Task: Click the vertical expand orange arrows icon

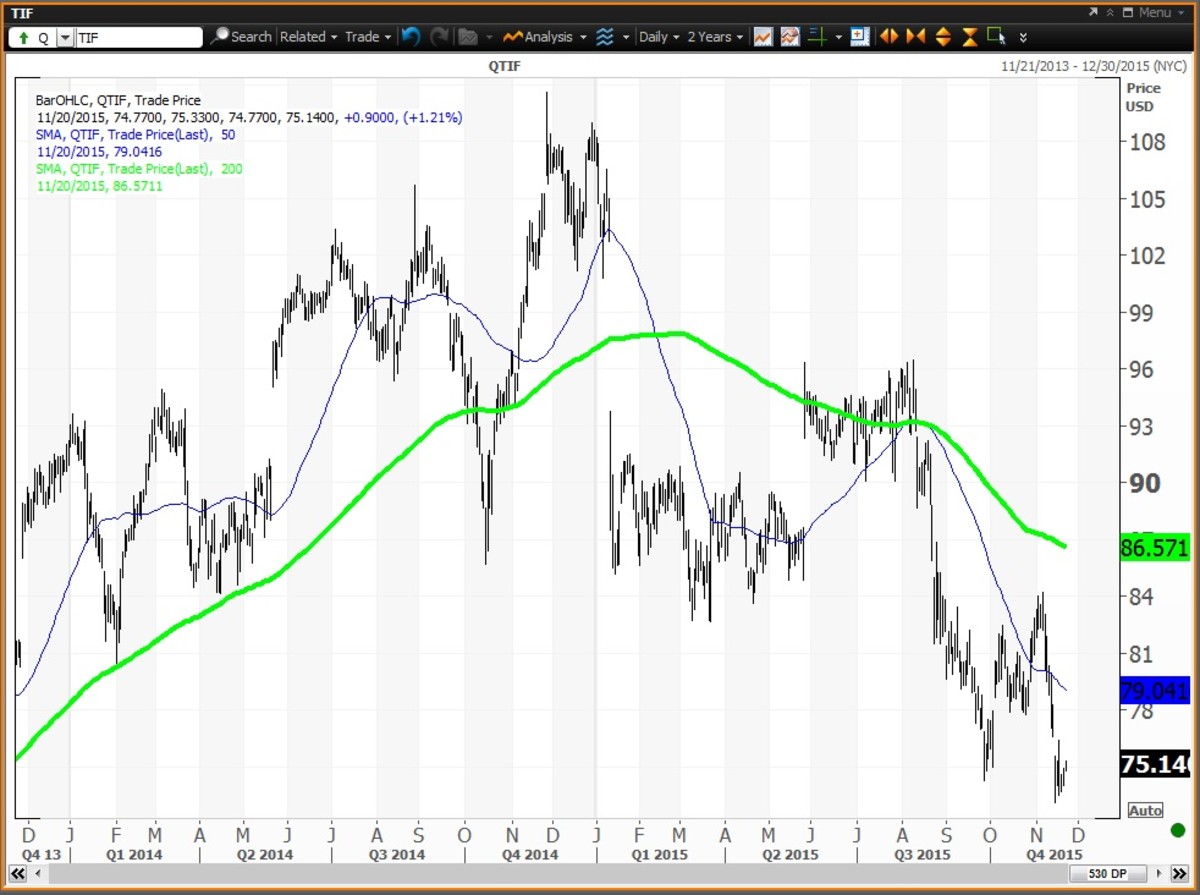Action: pos(942,37)
